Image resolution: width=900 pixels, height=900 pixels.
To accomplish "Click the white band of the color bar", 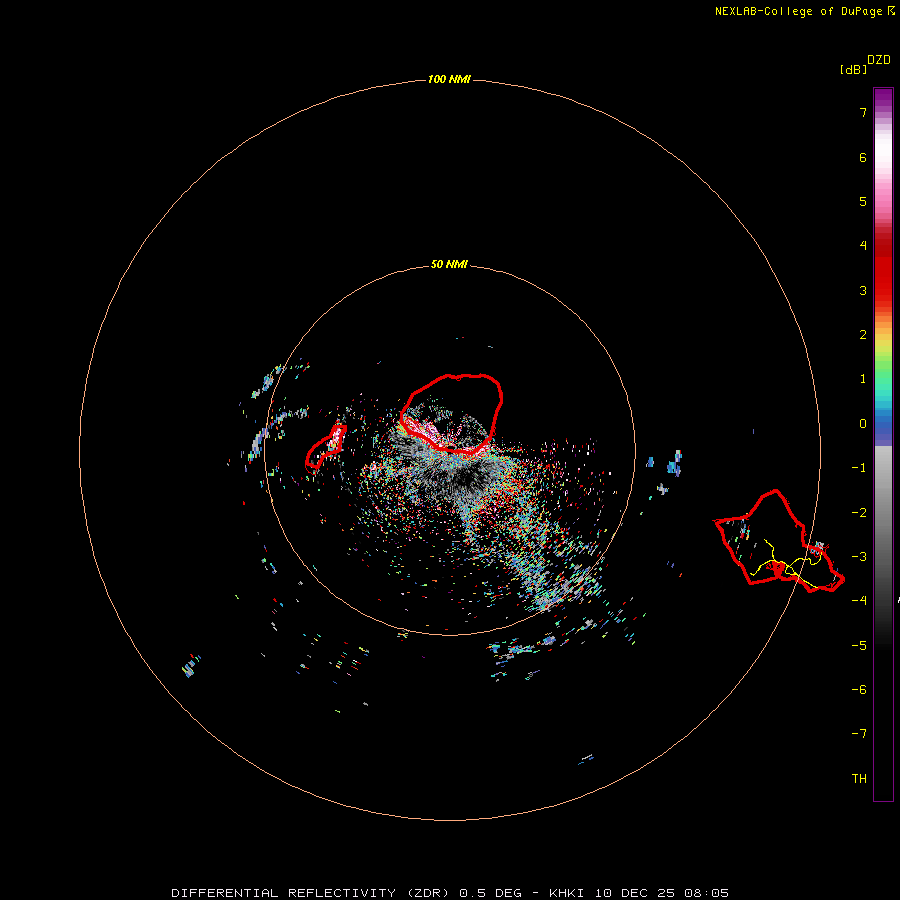I will tap(883, 150).
